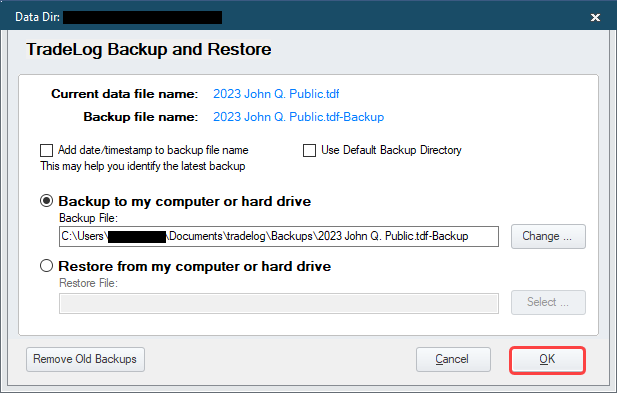617x393 pixels.
Task: Click the Select ... restore file button
Action: point(548,302)
